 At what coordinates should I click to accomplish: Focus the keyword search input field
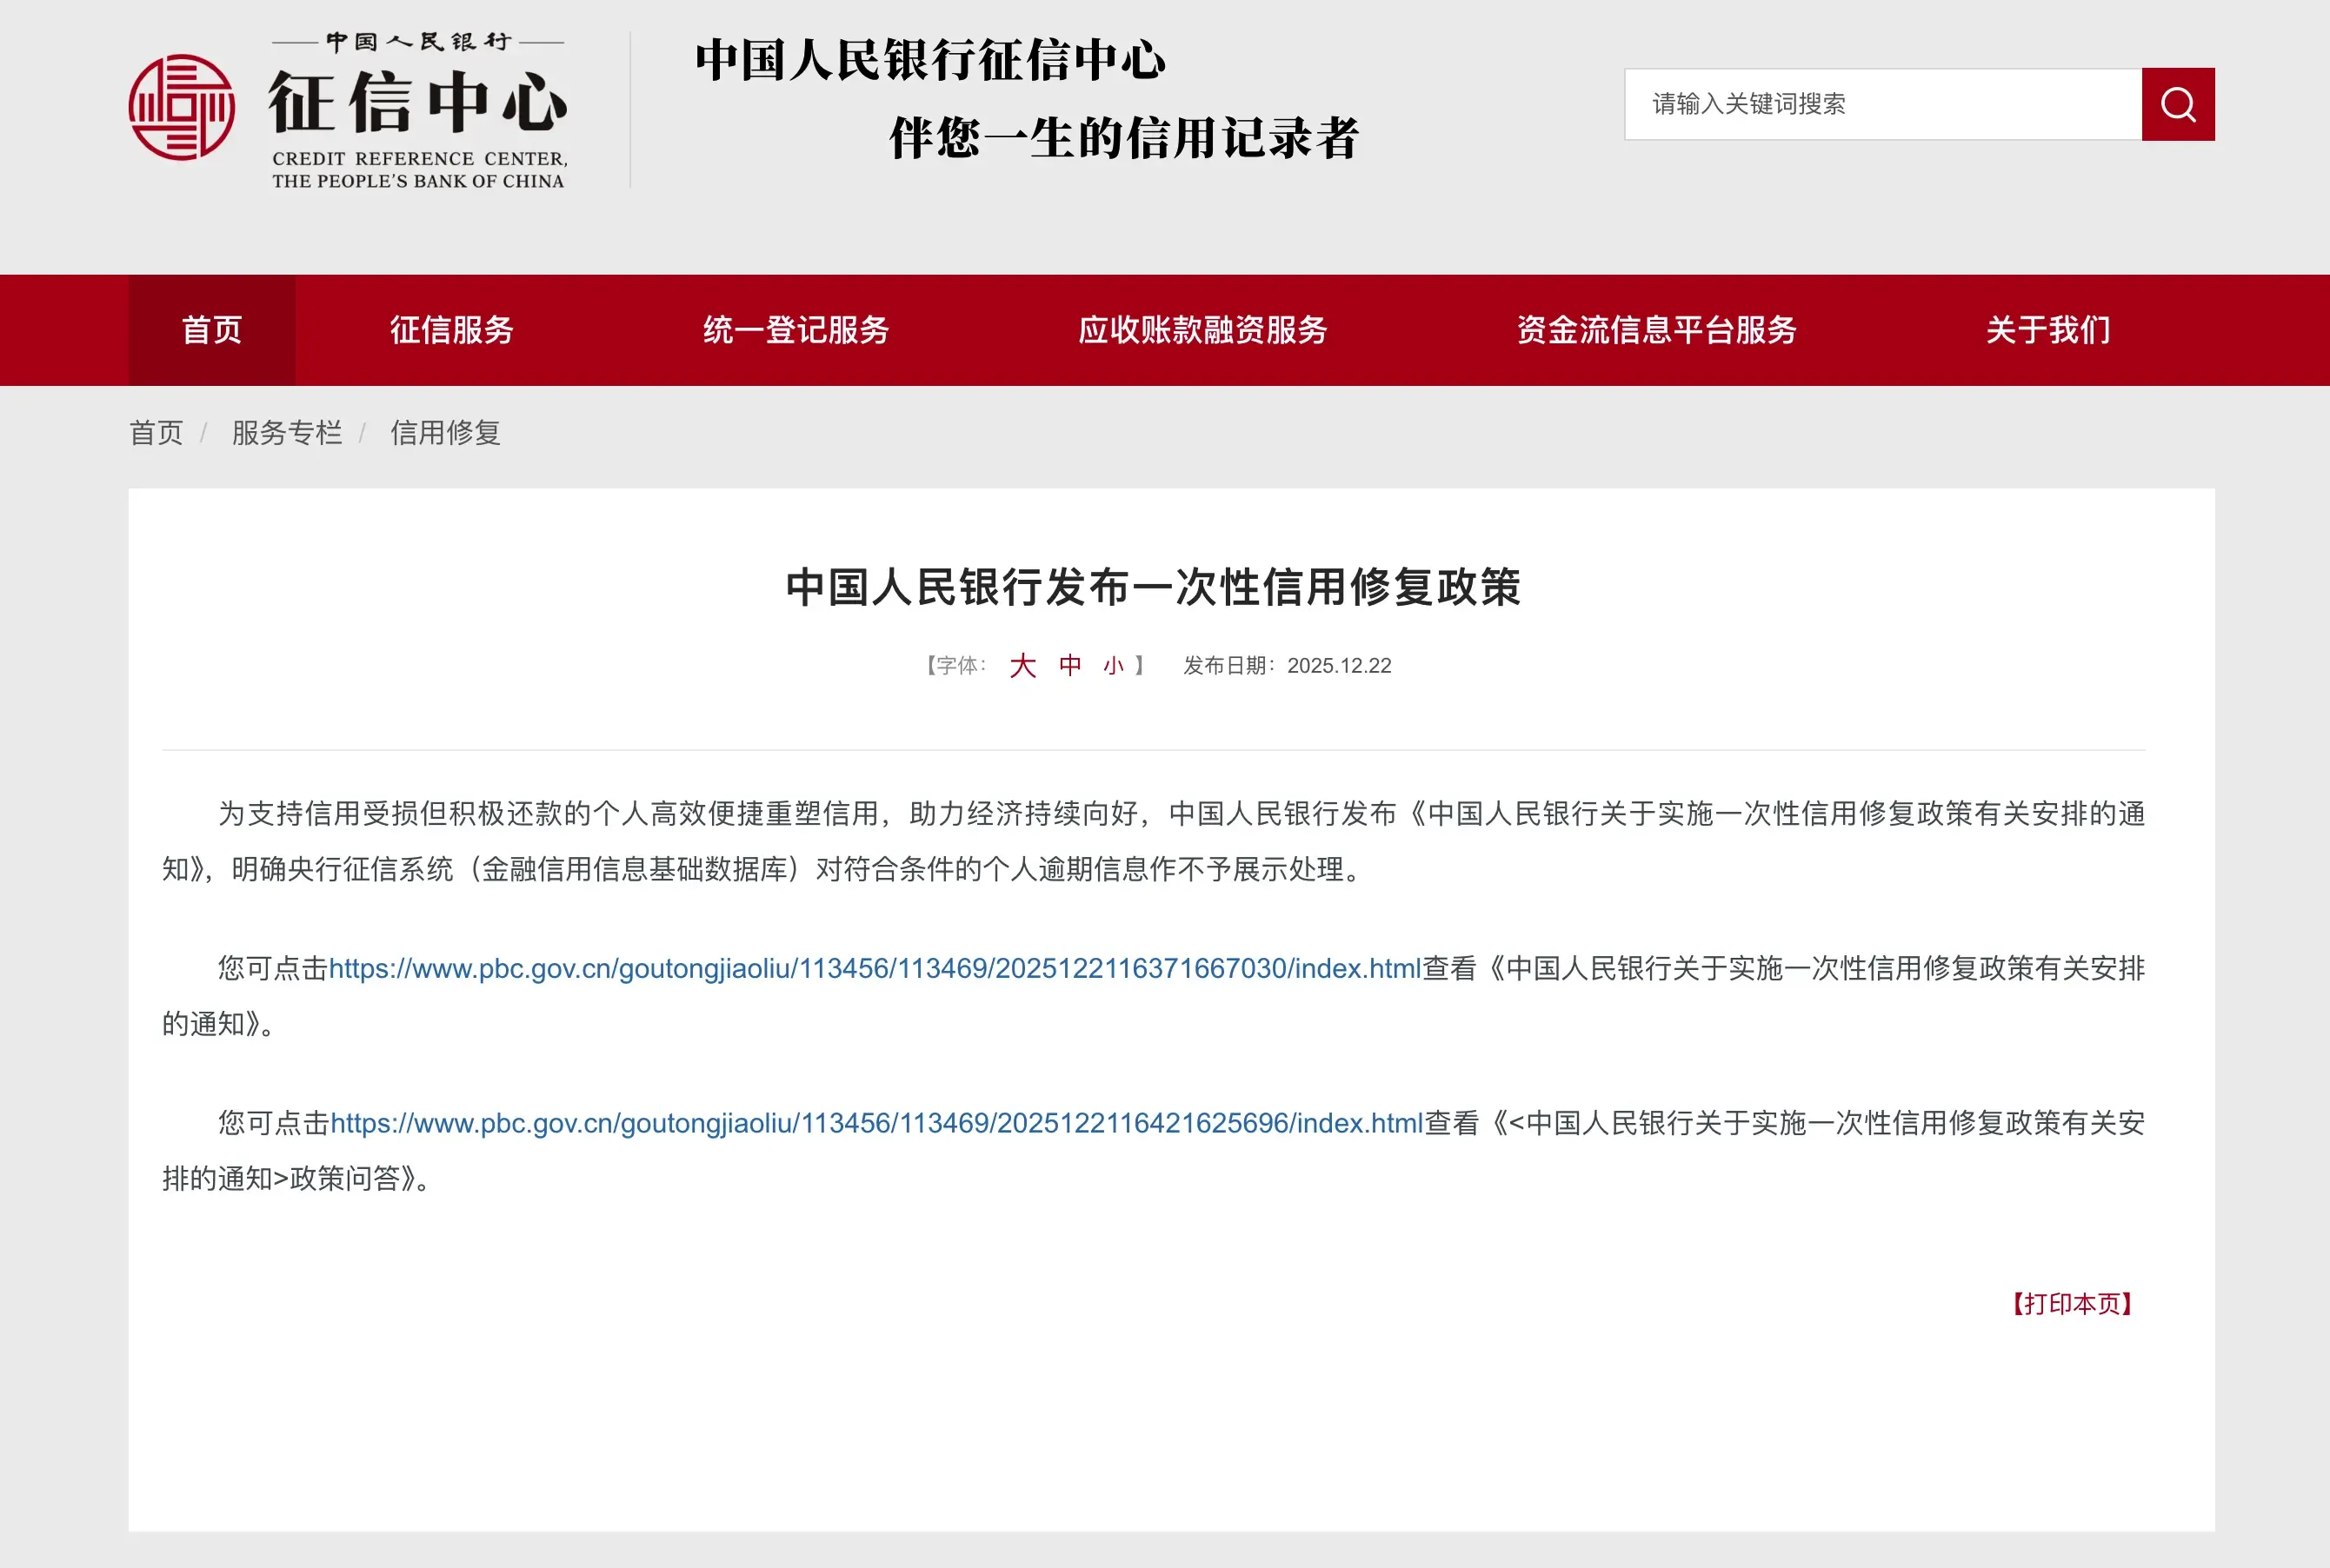(x=1882, y=104)
